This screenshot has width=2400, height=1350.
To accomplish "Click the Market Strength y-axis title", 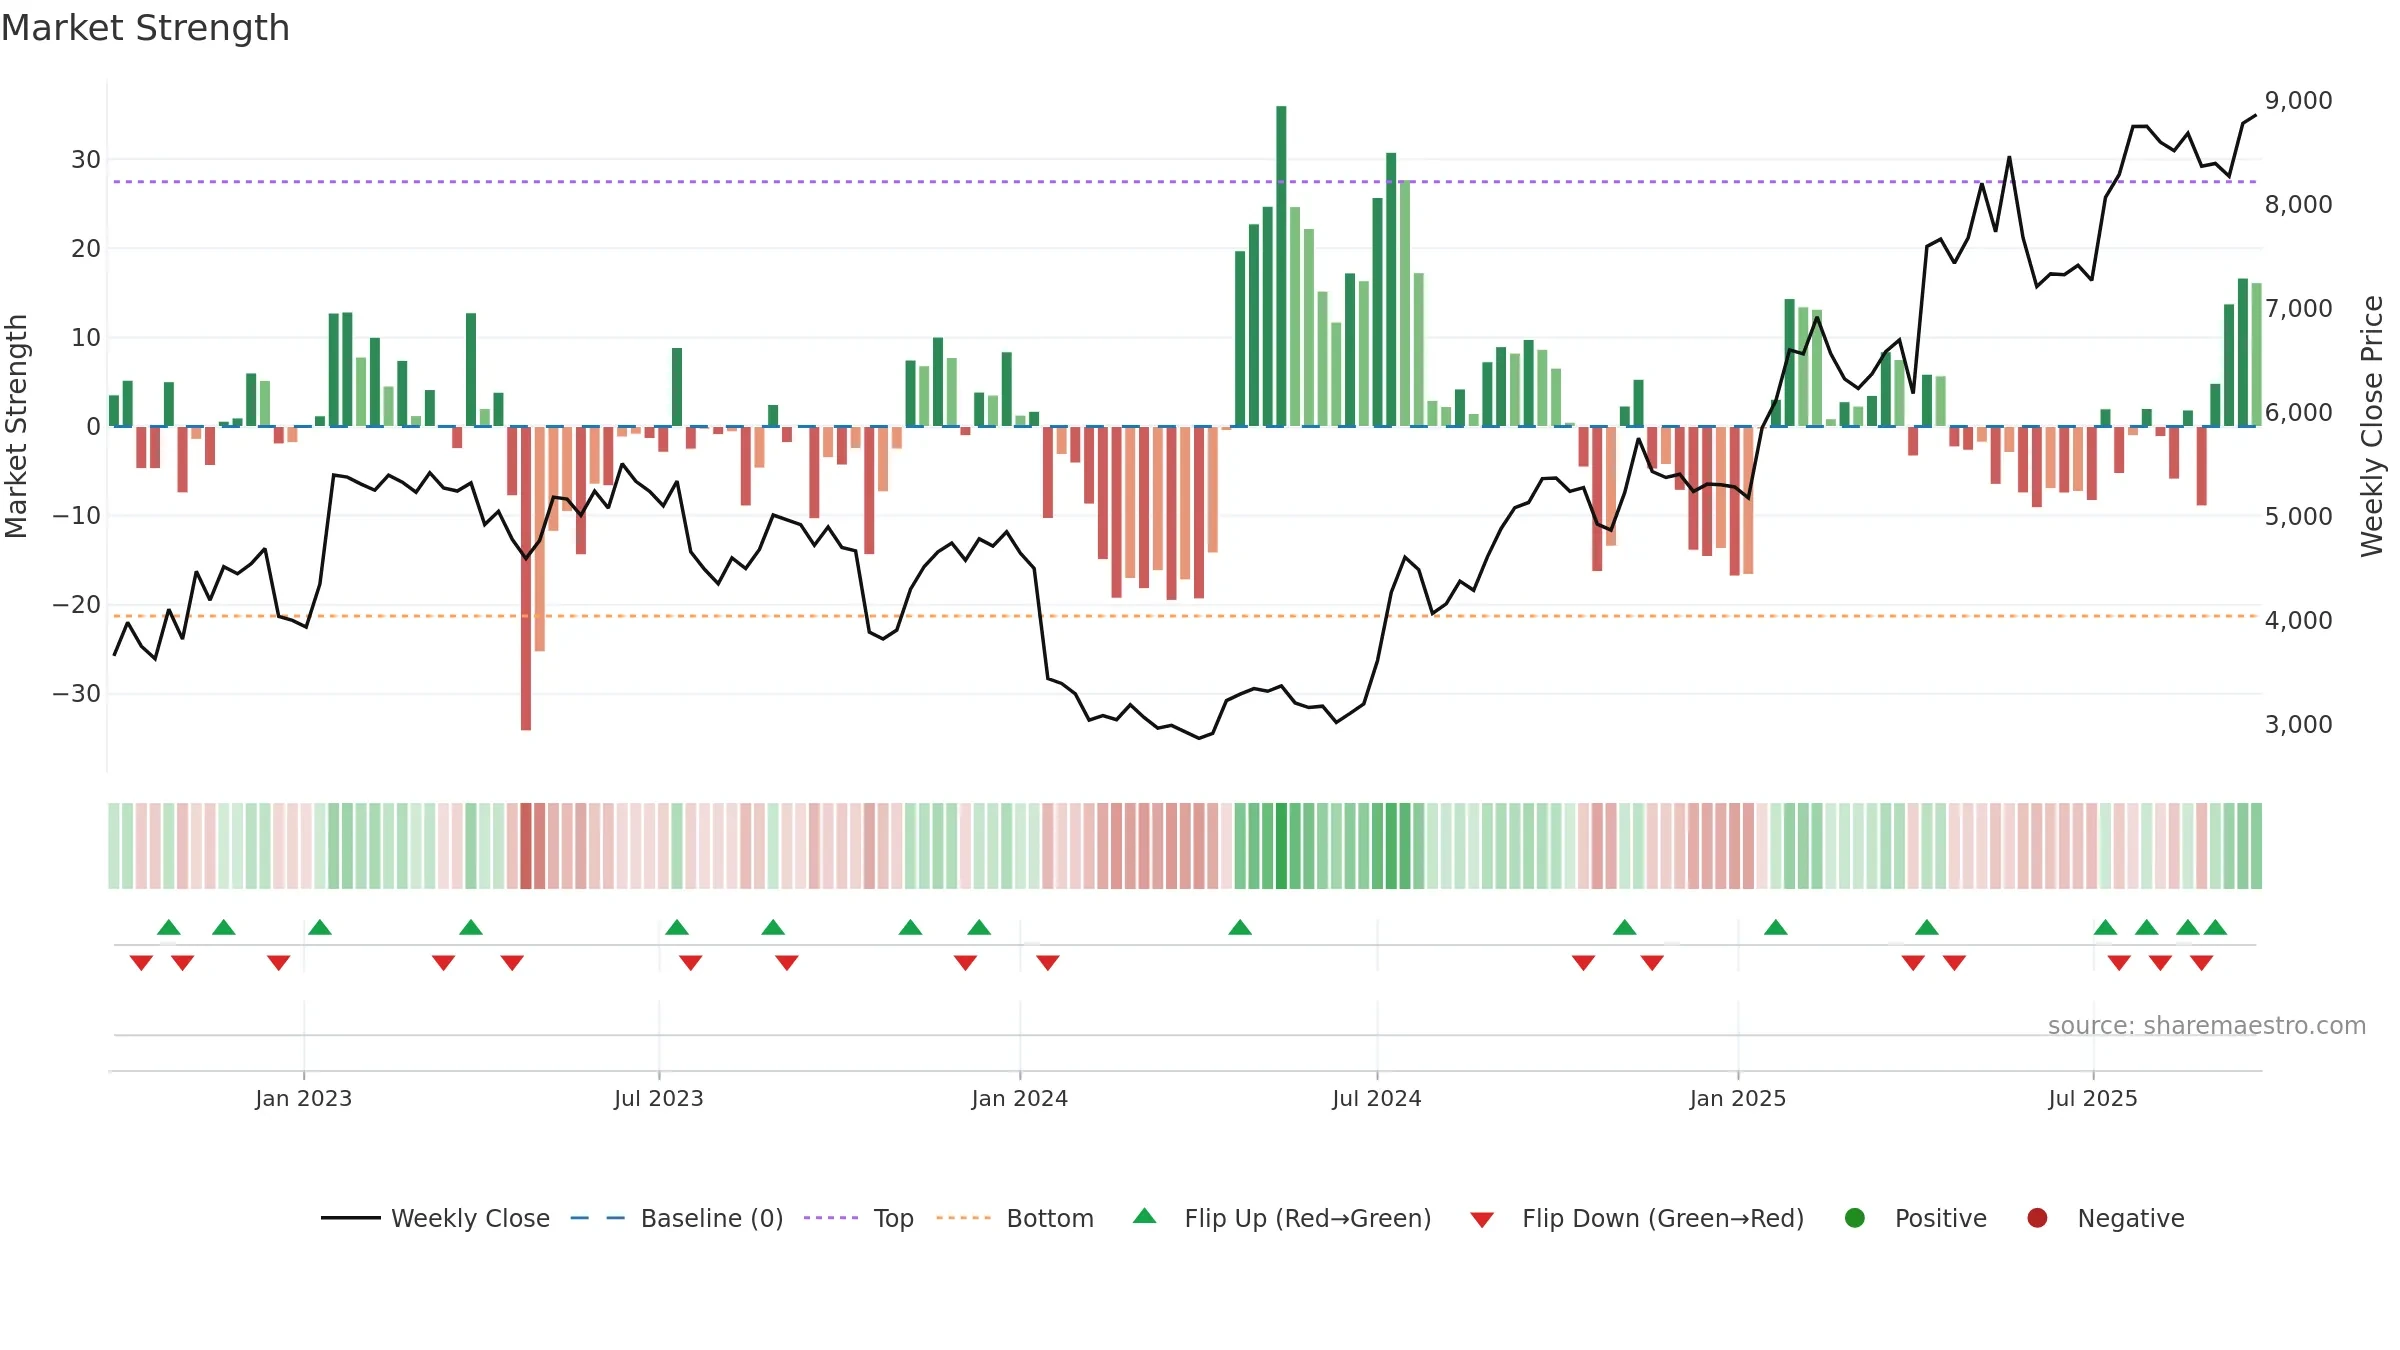I will coord(17,426).
